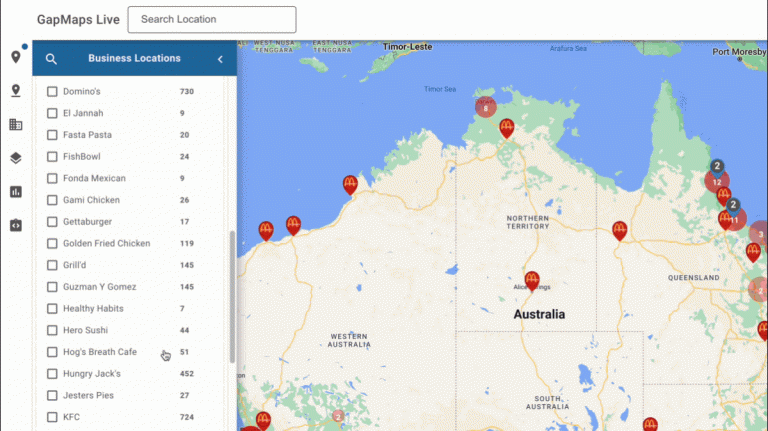Open the buildings sidebar icon
This screenshot has height=431, width=768.
[x=15, y=125]
